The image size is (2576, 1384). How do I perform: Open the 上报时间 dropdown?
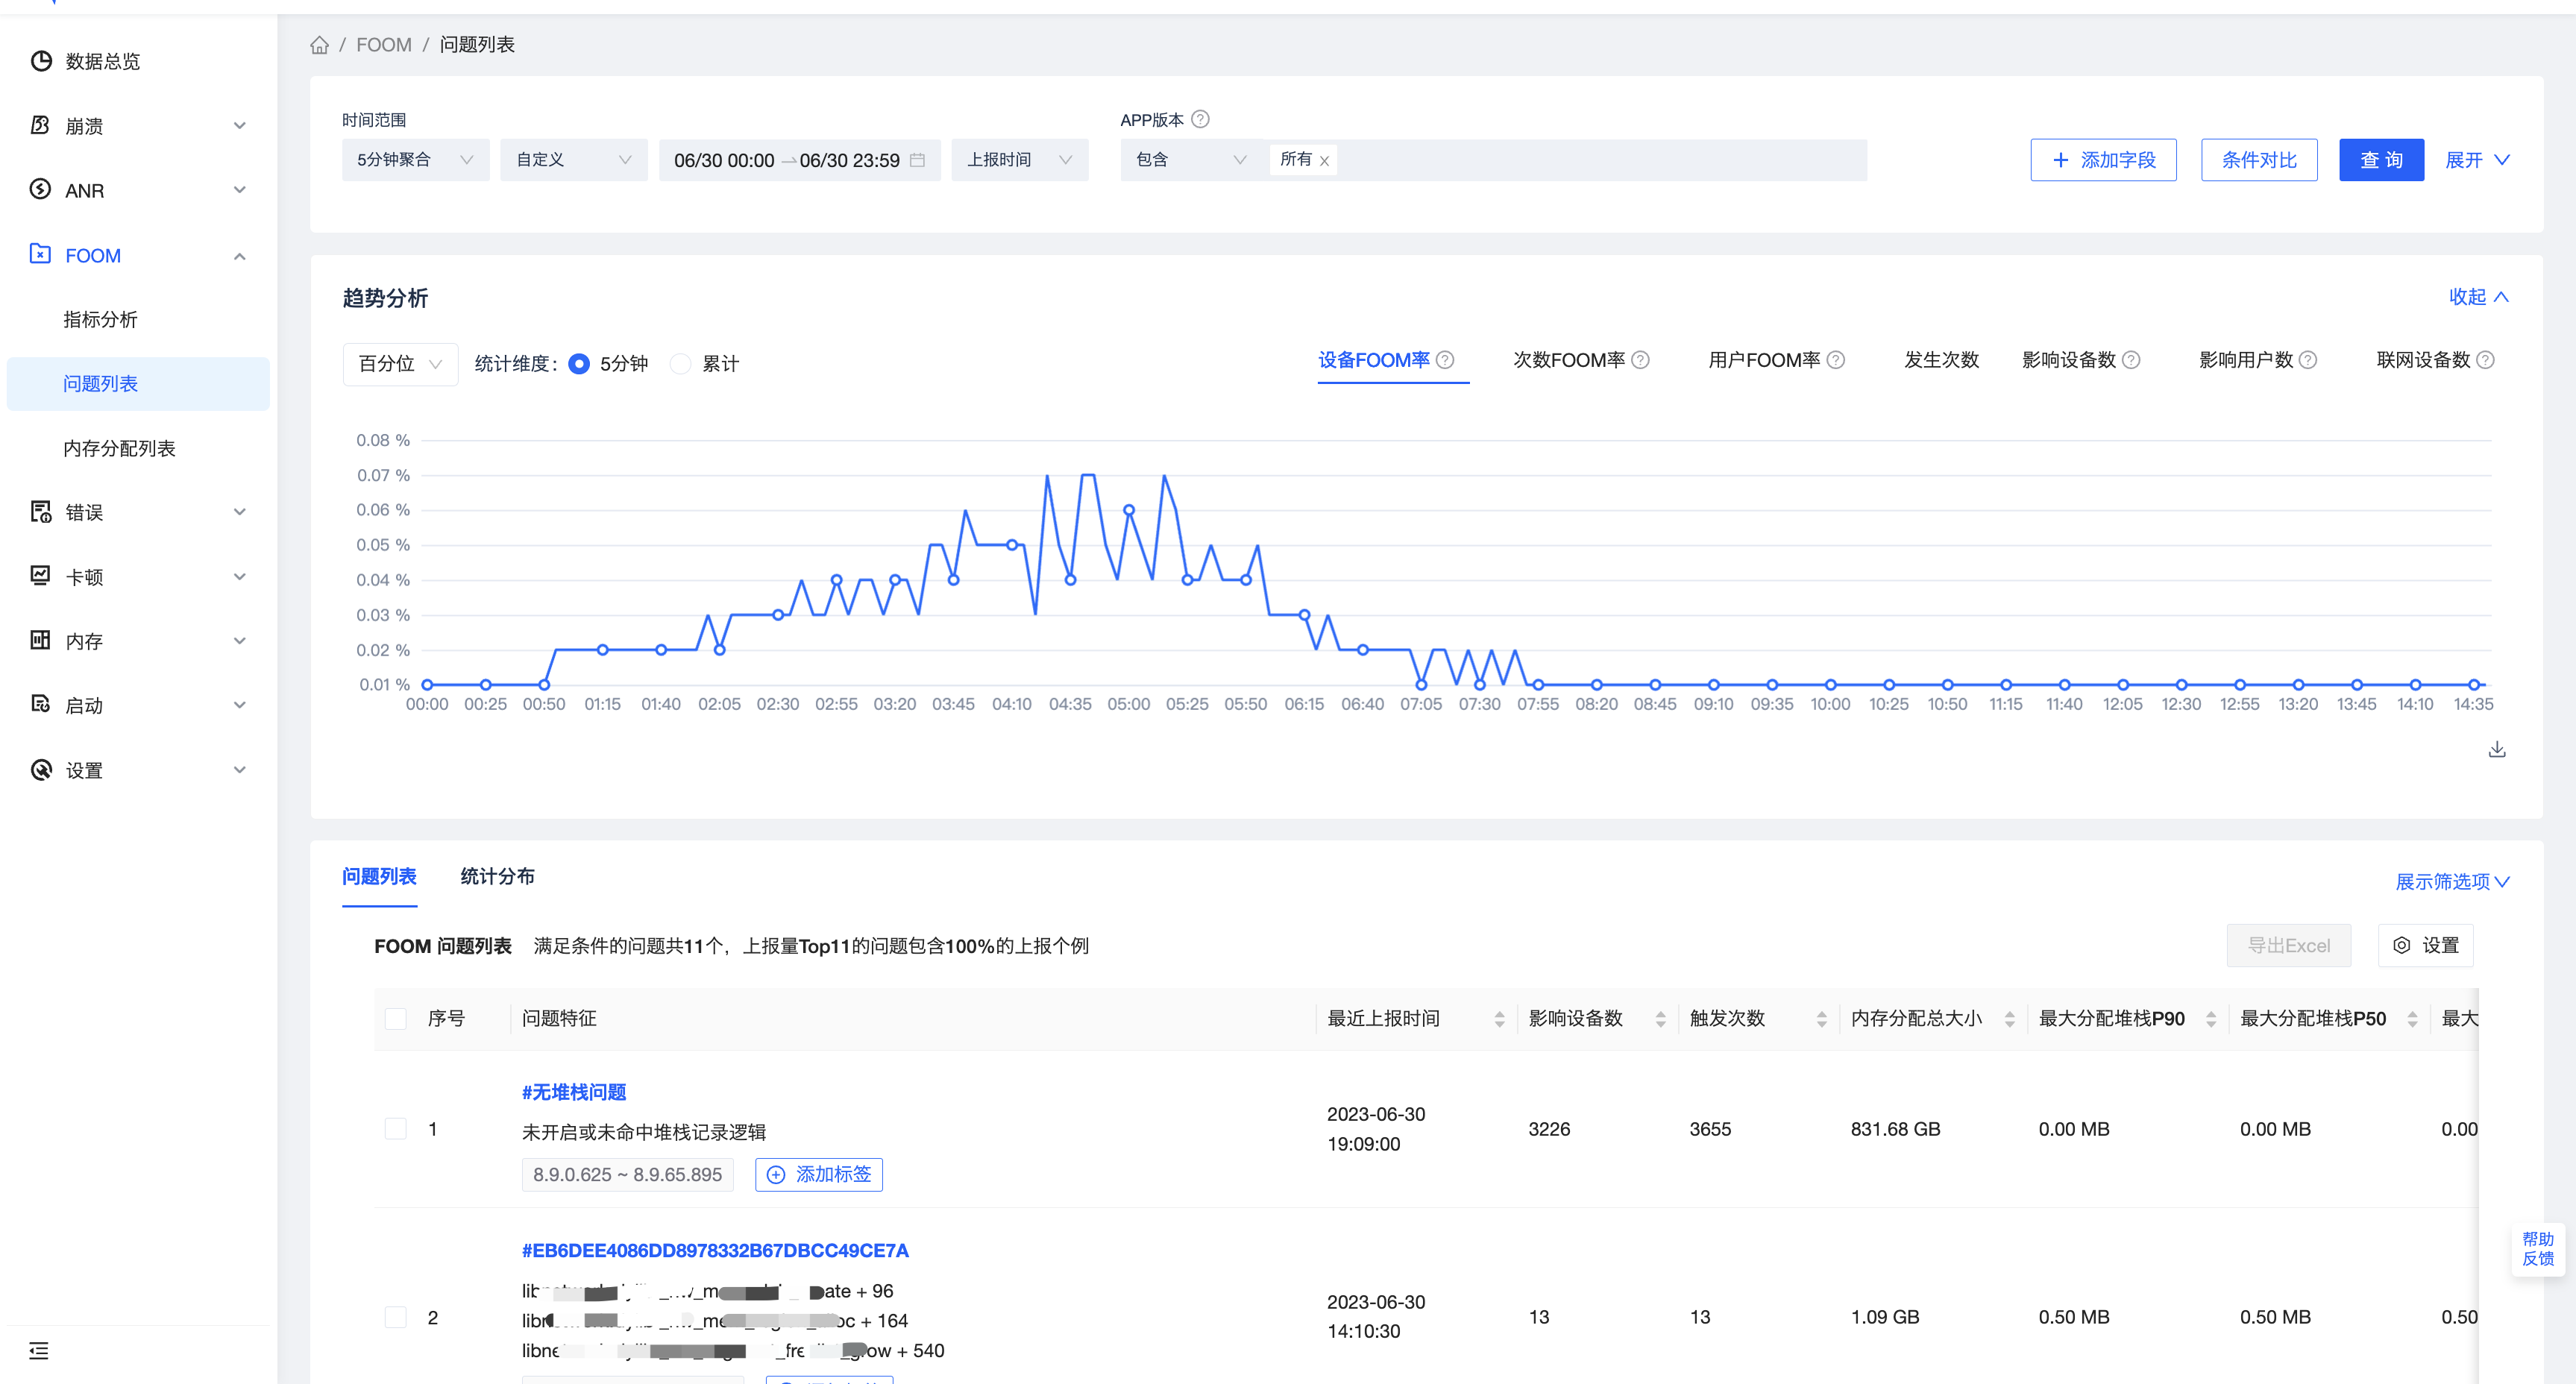[1019, 160]
